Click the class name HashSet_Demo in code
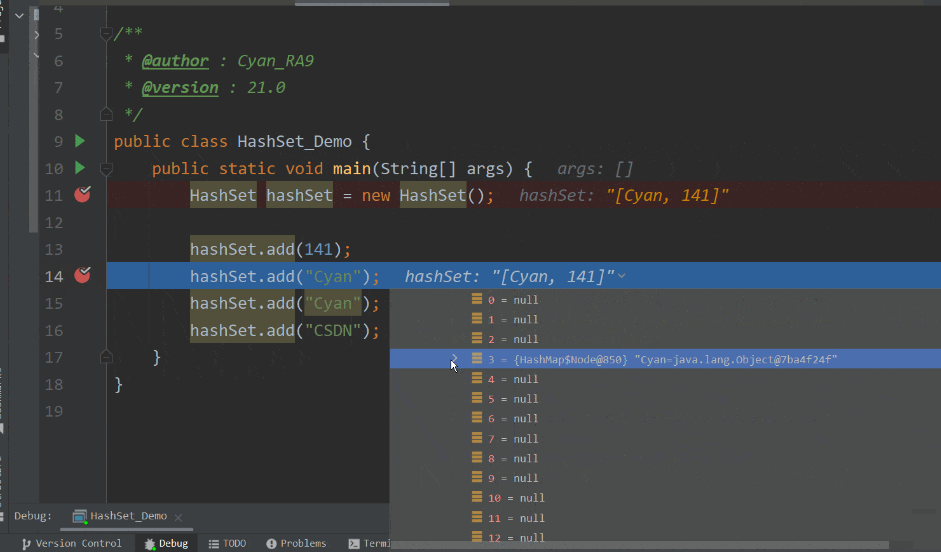 point(294,142)
